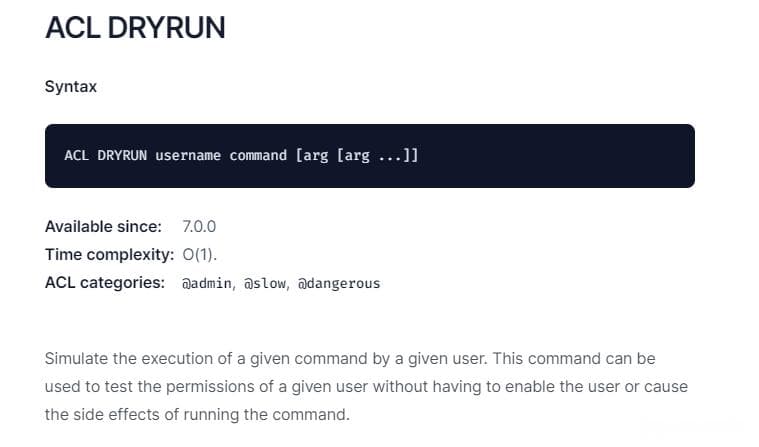Click the ACL DRYRUN page heading
The width and height of the screenshot is (759, 447).
135,28
